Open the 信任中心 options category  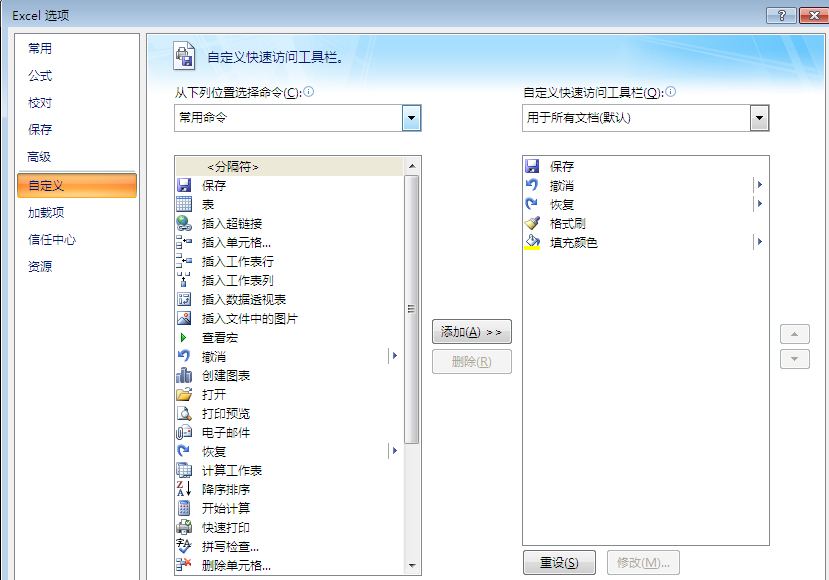[x=52, y=240]
